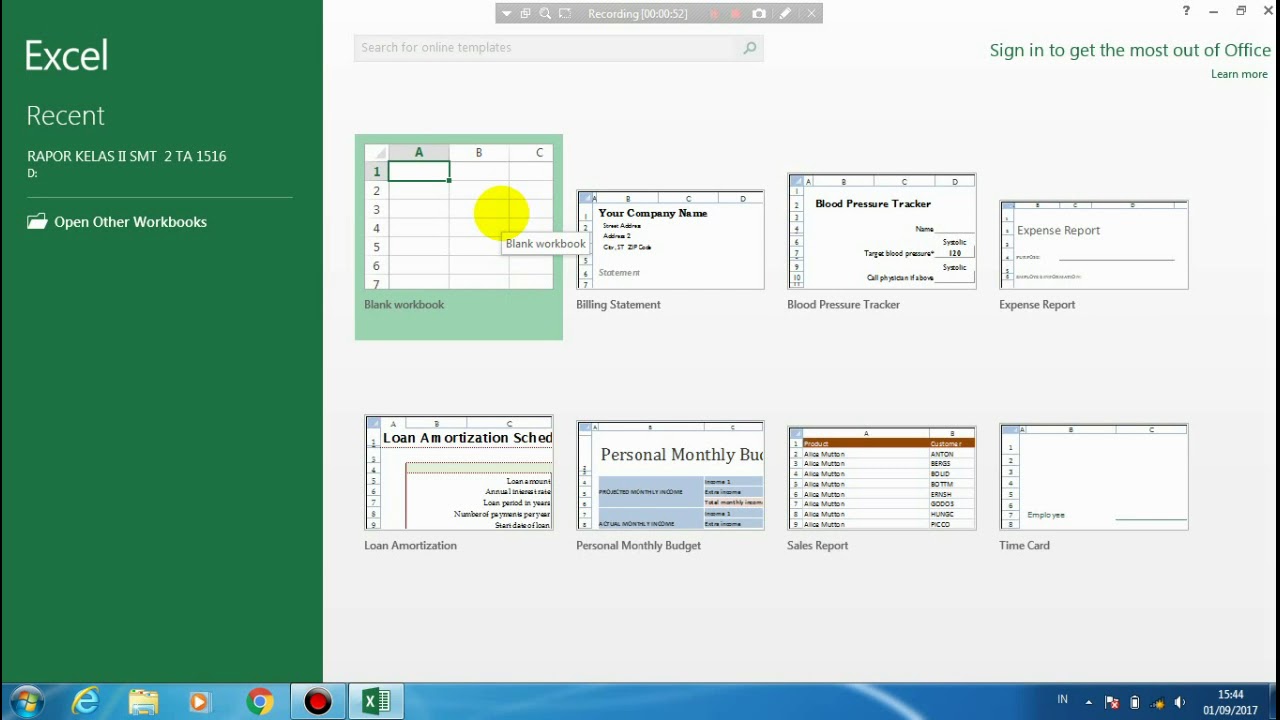
Task: Click the Expense Report label text
Action: point(1037,305)
